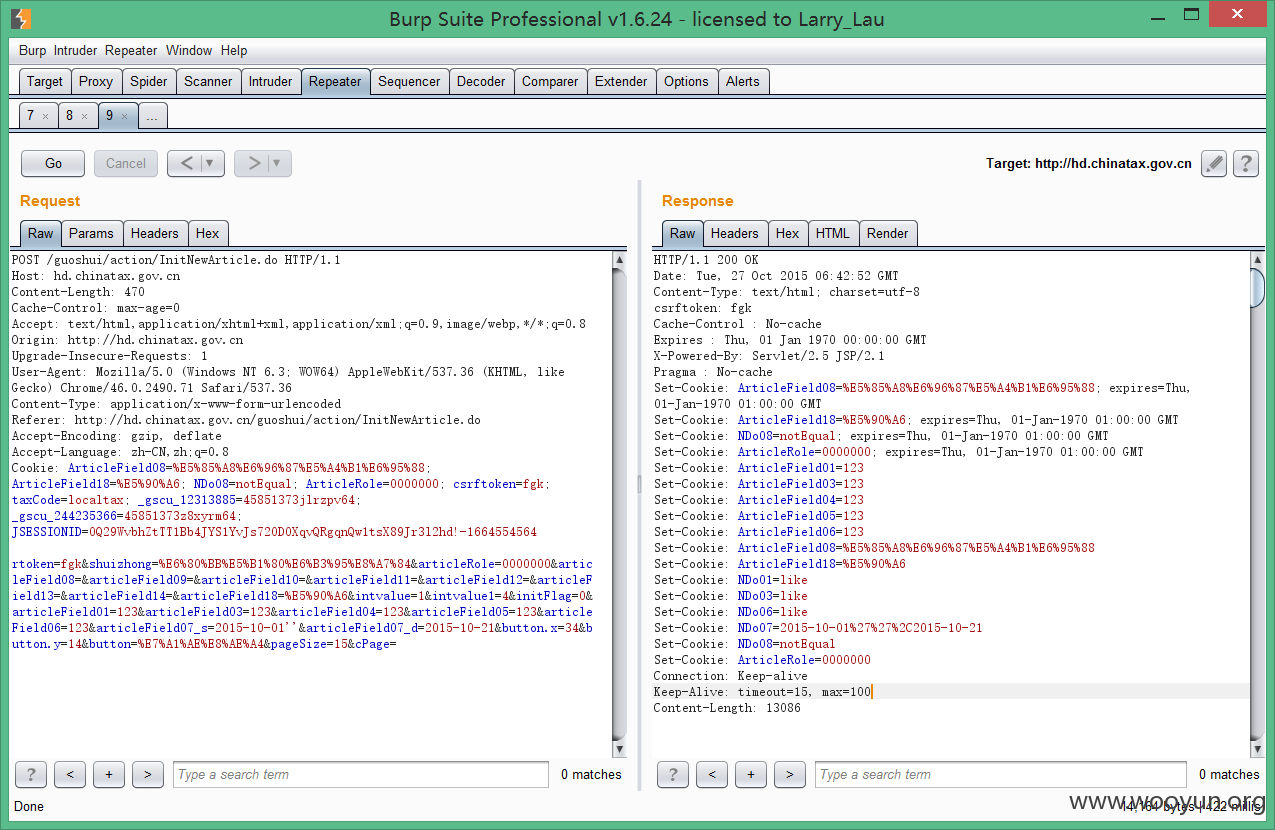Click the Cancel button
Viewport: 1275px width, 830px height.
point(126,163)
